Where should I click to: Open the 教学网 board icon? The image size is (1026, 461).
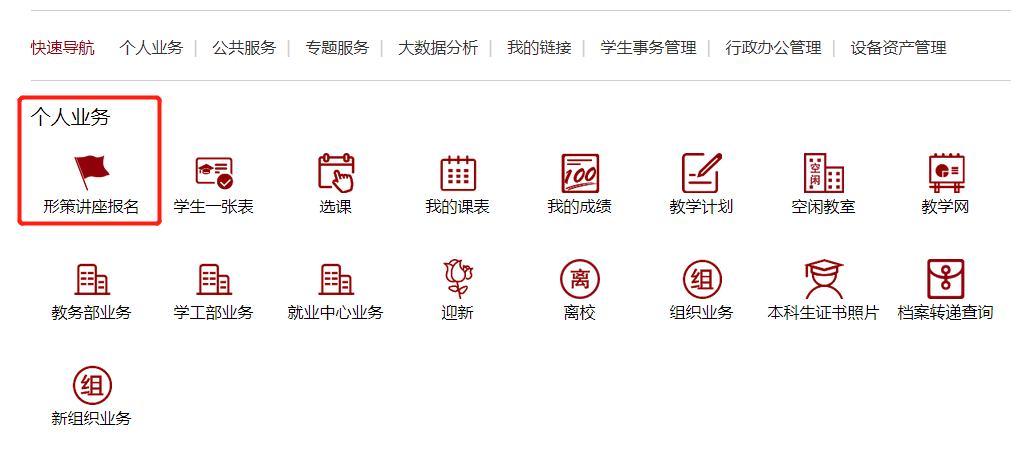tap(945, 173)
